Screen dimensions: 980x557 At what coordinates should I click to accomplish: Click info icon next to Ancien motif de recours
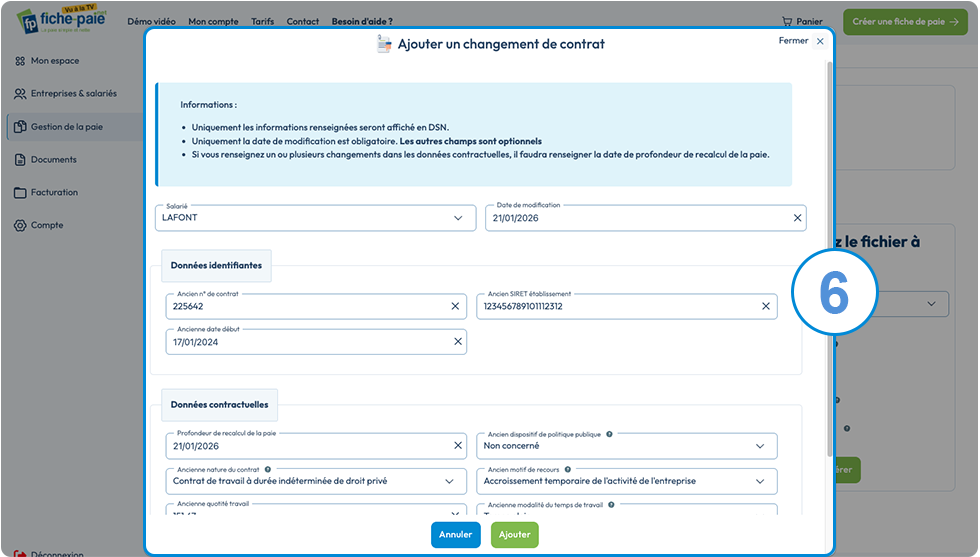[568, 469]
